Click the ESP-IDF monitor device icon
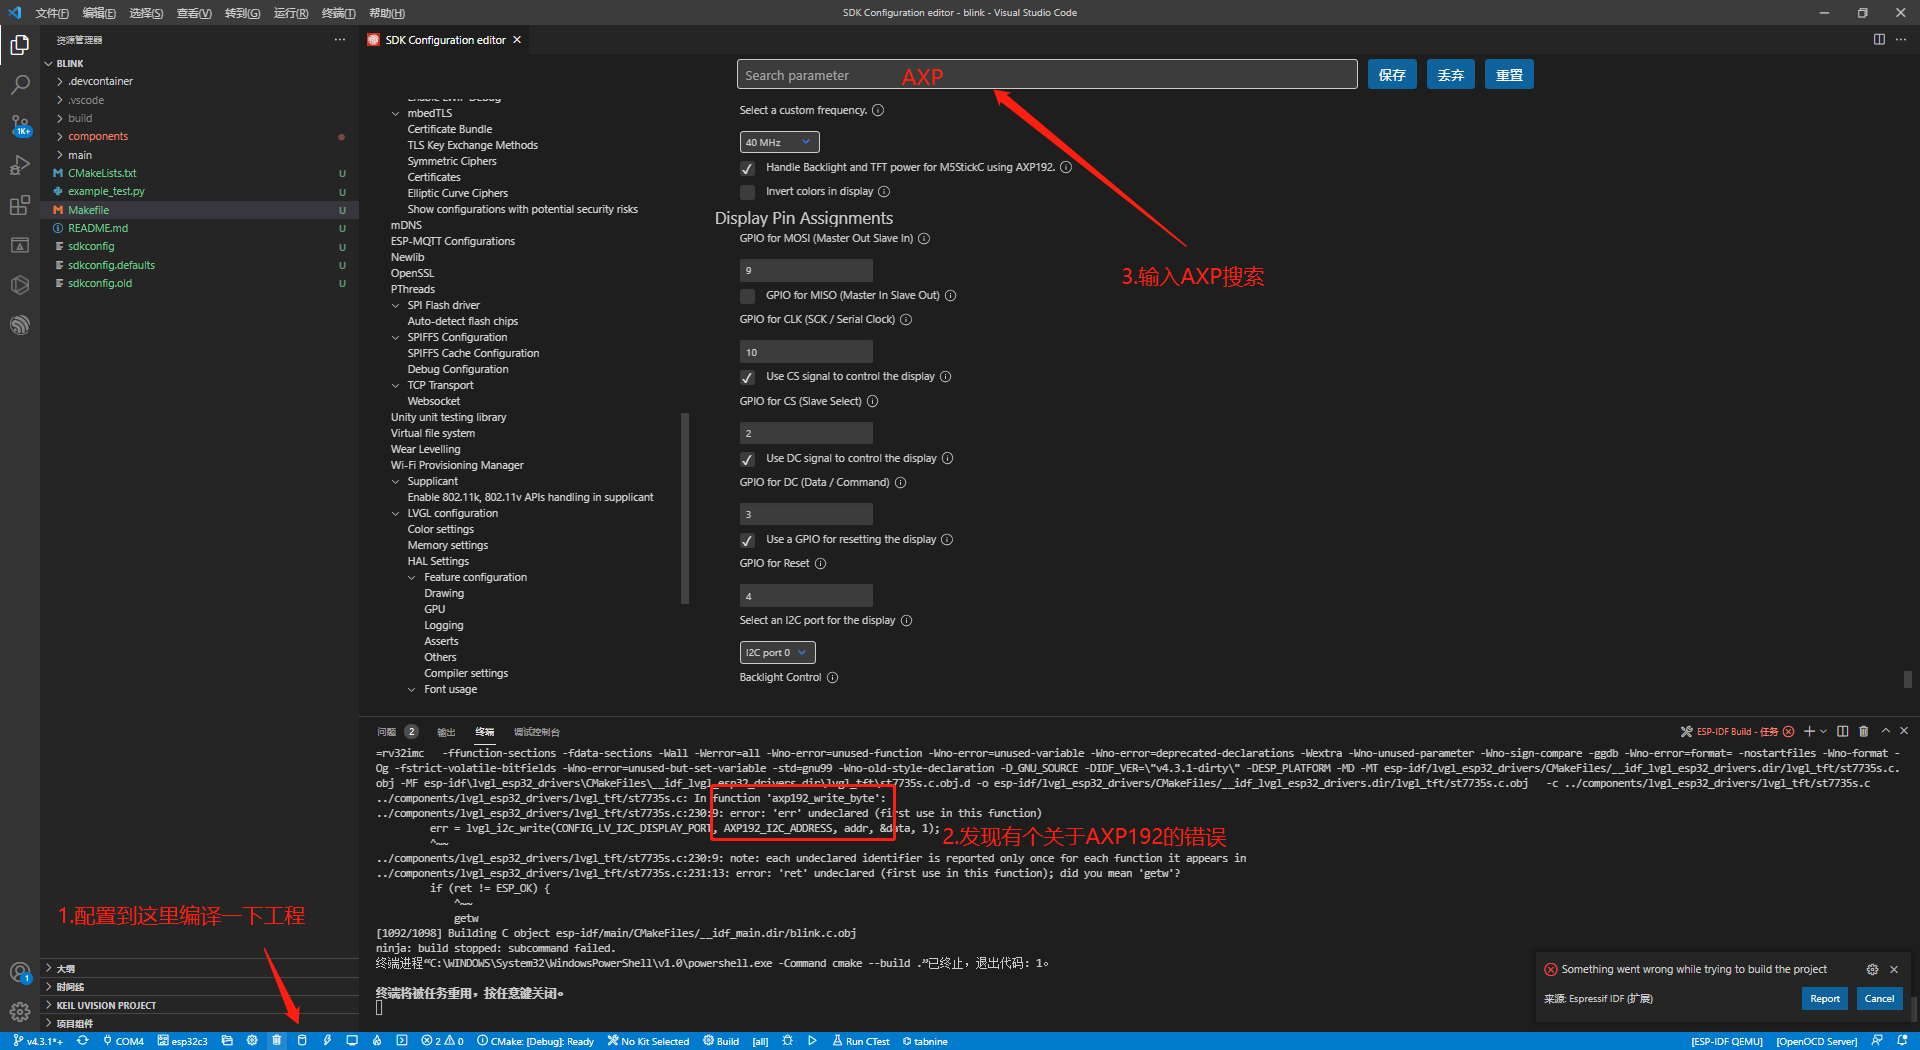 352,1041
